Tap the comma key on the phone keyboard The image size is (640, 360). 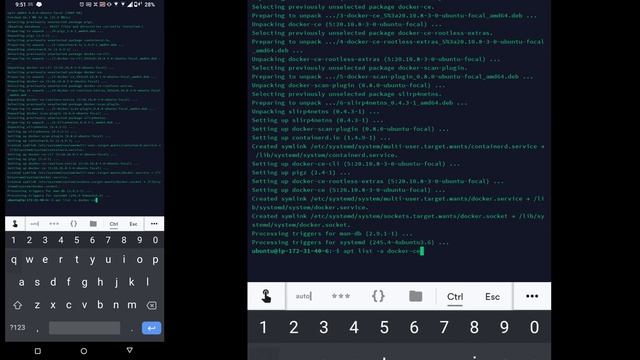(x=37, y=330)
